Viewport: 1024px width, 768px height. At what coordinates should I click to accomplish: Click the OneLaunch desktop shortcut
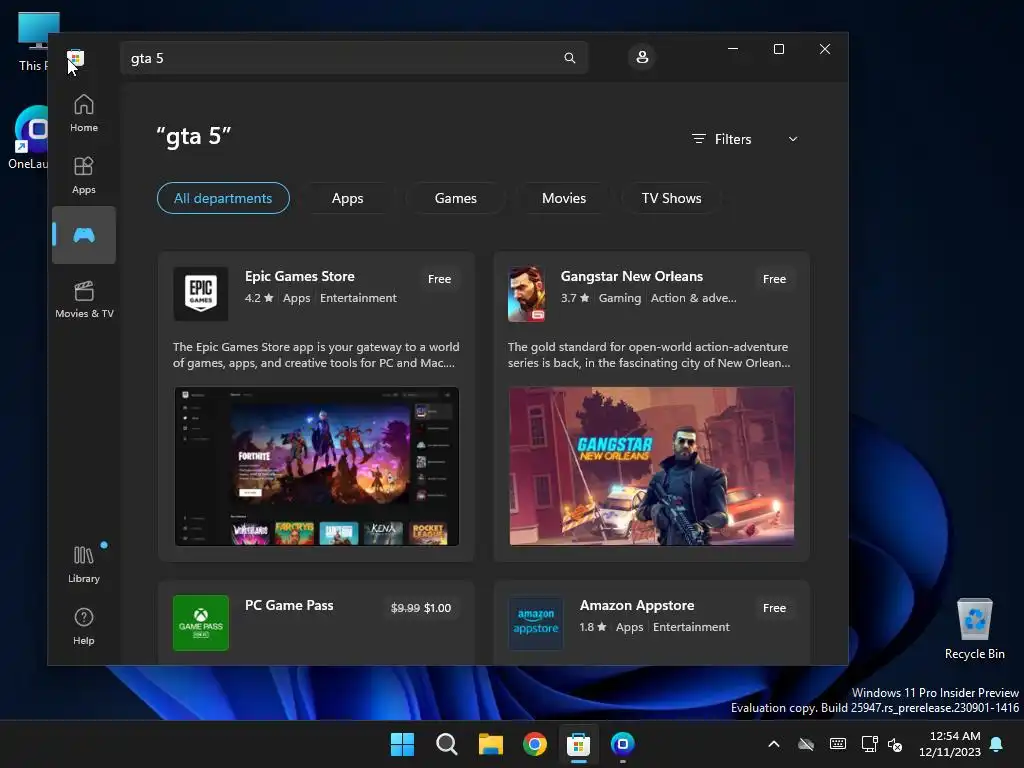click(x=29, y=138)
